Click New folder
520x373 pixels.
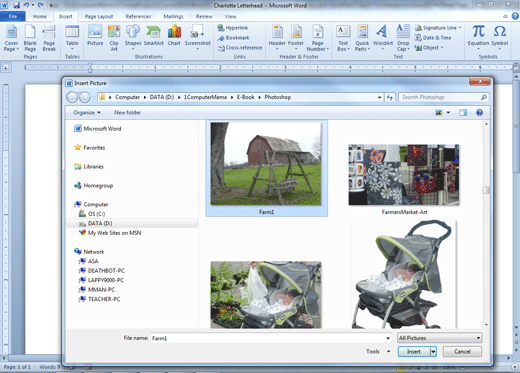click(x=127, y=113)
